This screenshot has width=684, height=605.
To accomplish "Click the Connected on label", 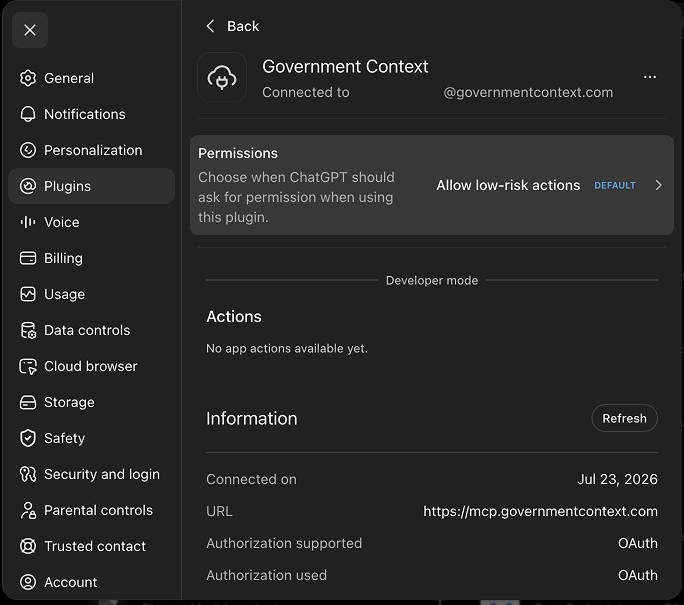I will [x=251, y=479].
